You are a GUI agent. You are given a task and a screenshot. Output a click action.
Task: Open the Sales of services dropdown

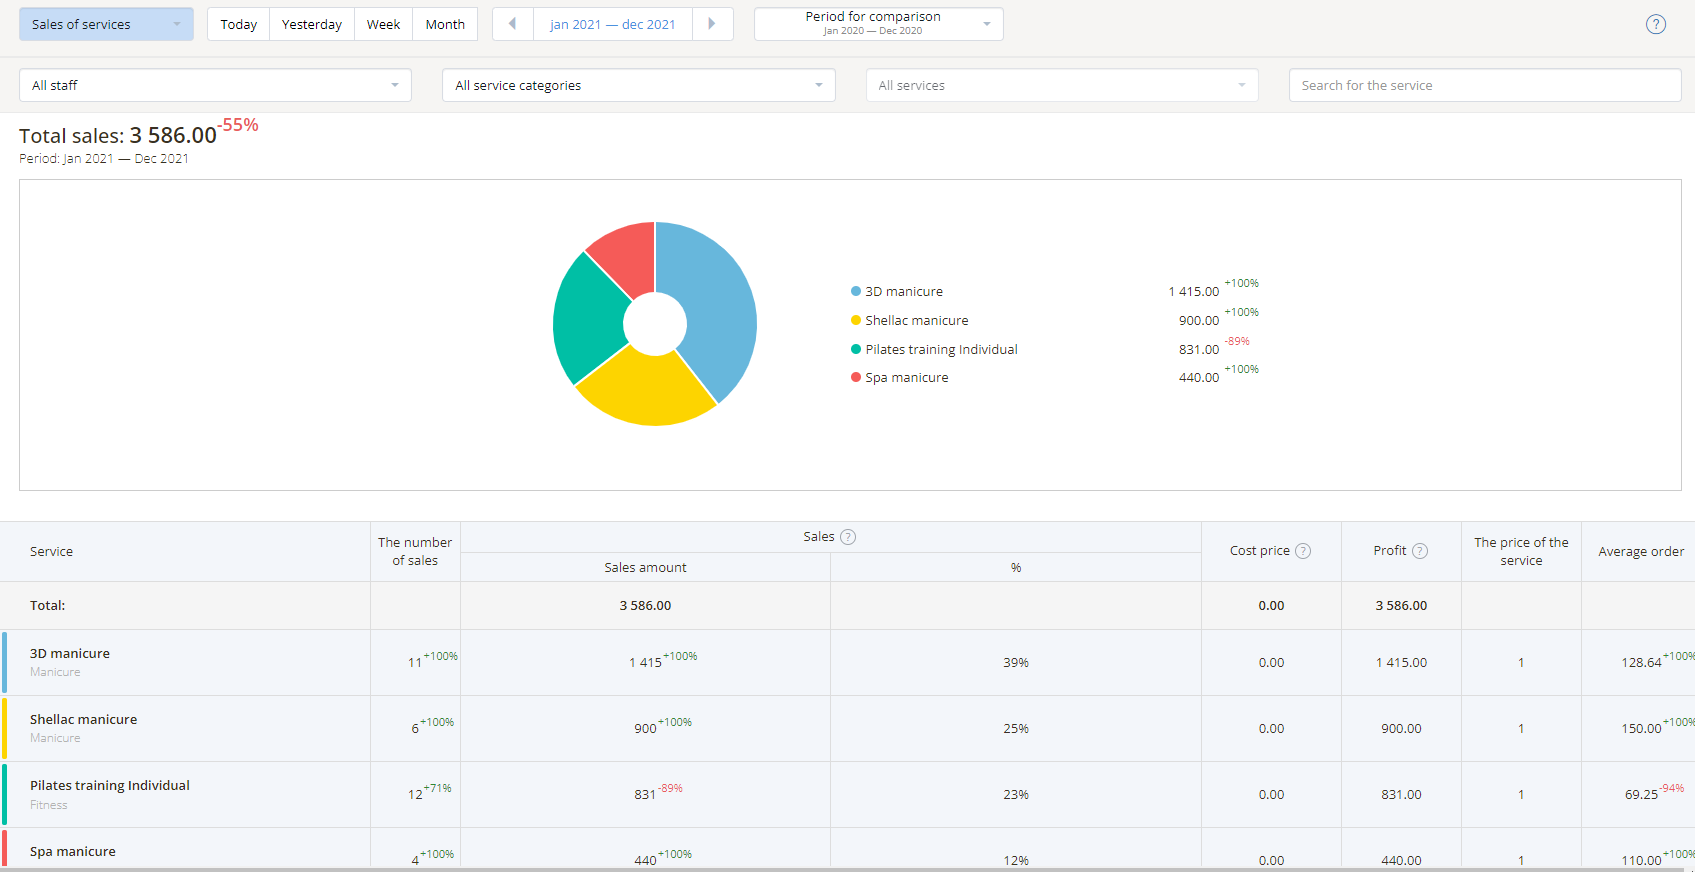pos(106,24)
